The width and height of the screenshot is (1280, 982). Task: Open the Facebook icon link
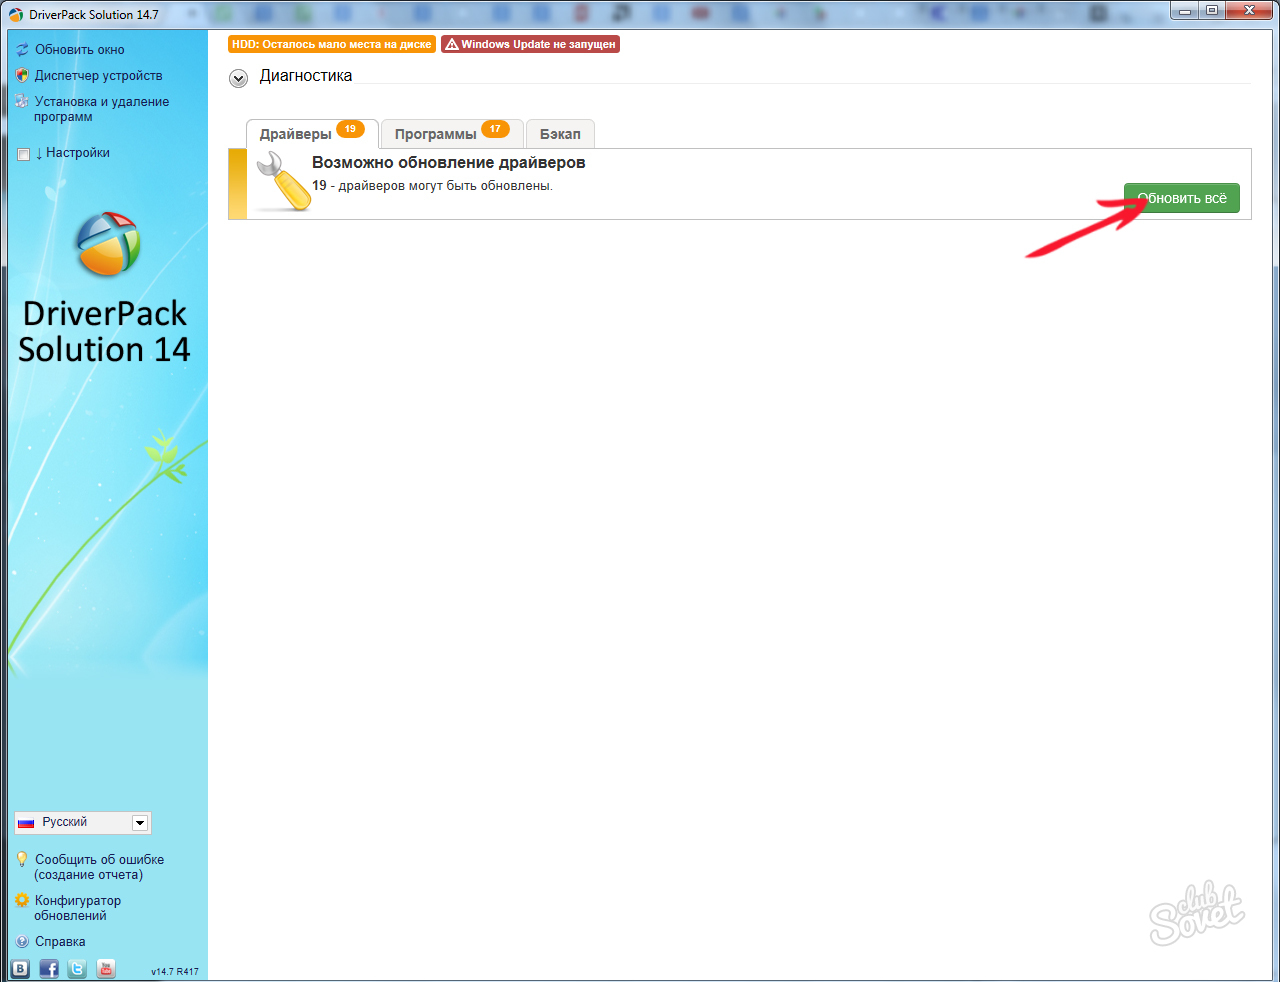(x=49, y=968)
